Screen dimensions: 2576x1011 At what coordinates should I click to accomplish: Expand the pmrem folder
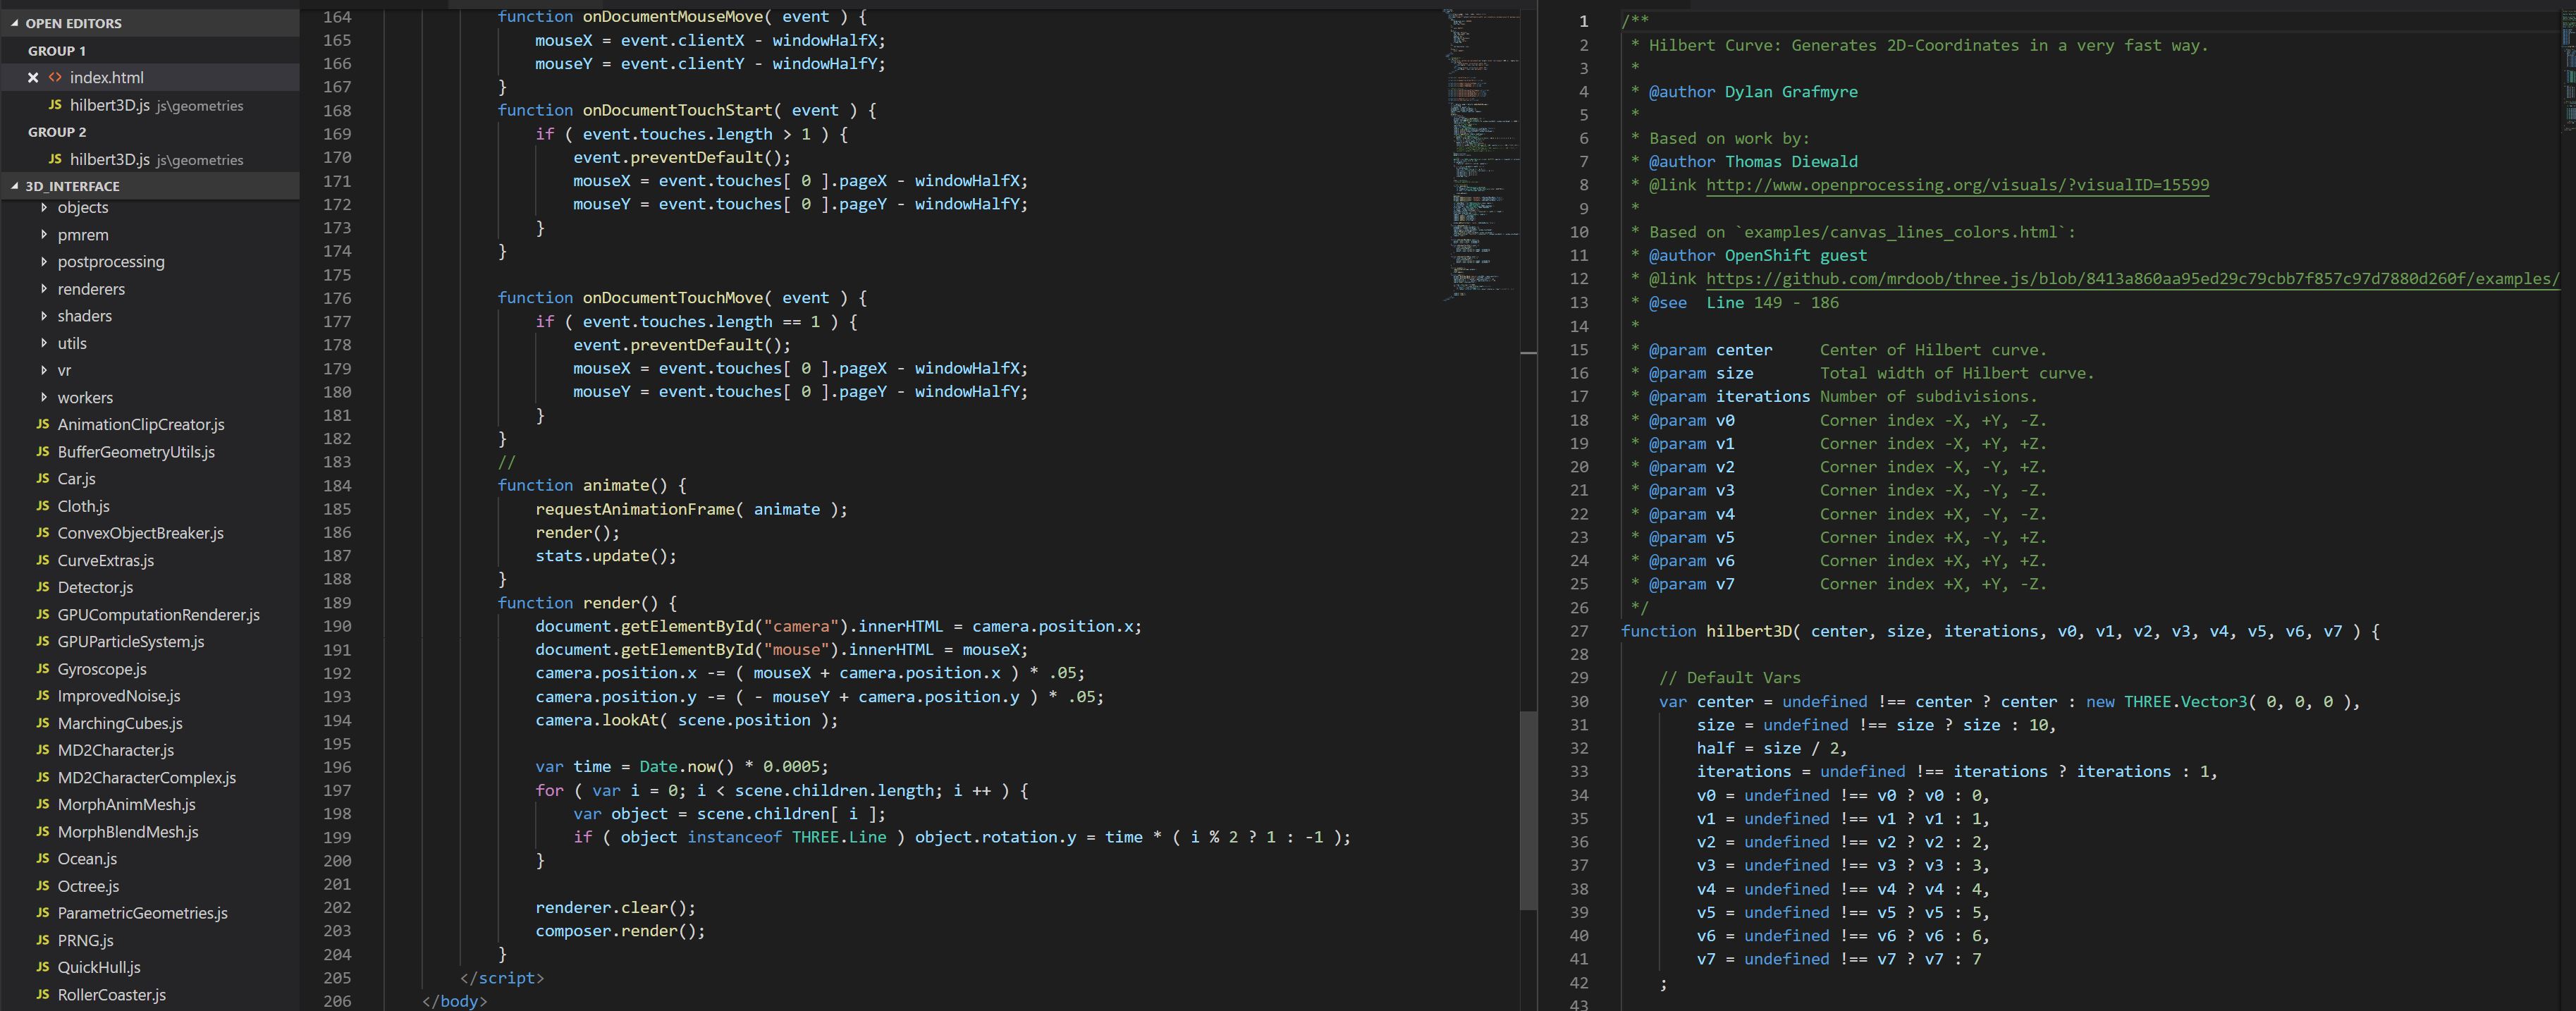[x=44, y=235]
